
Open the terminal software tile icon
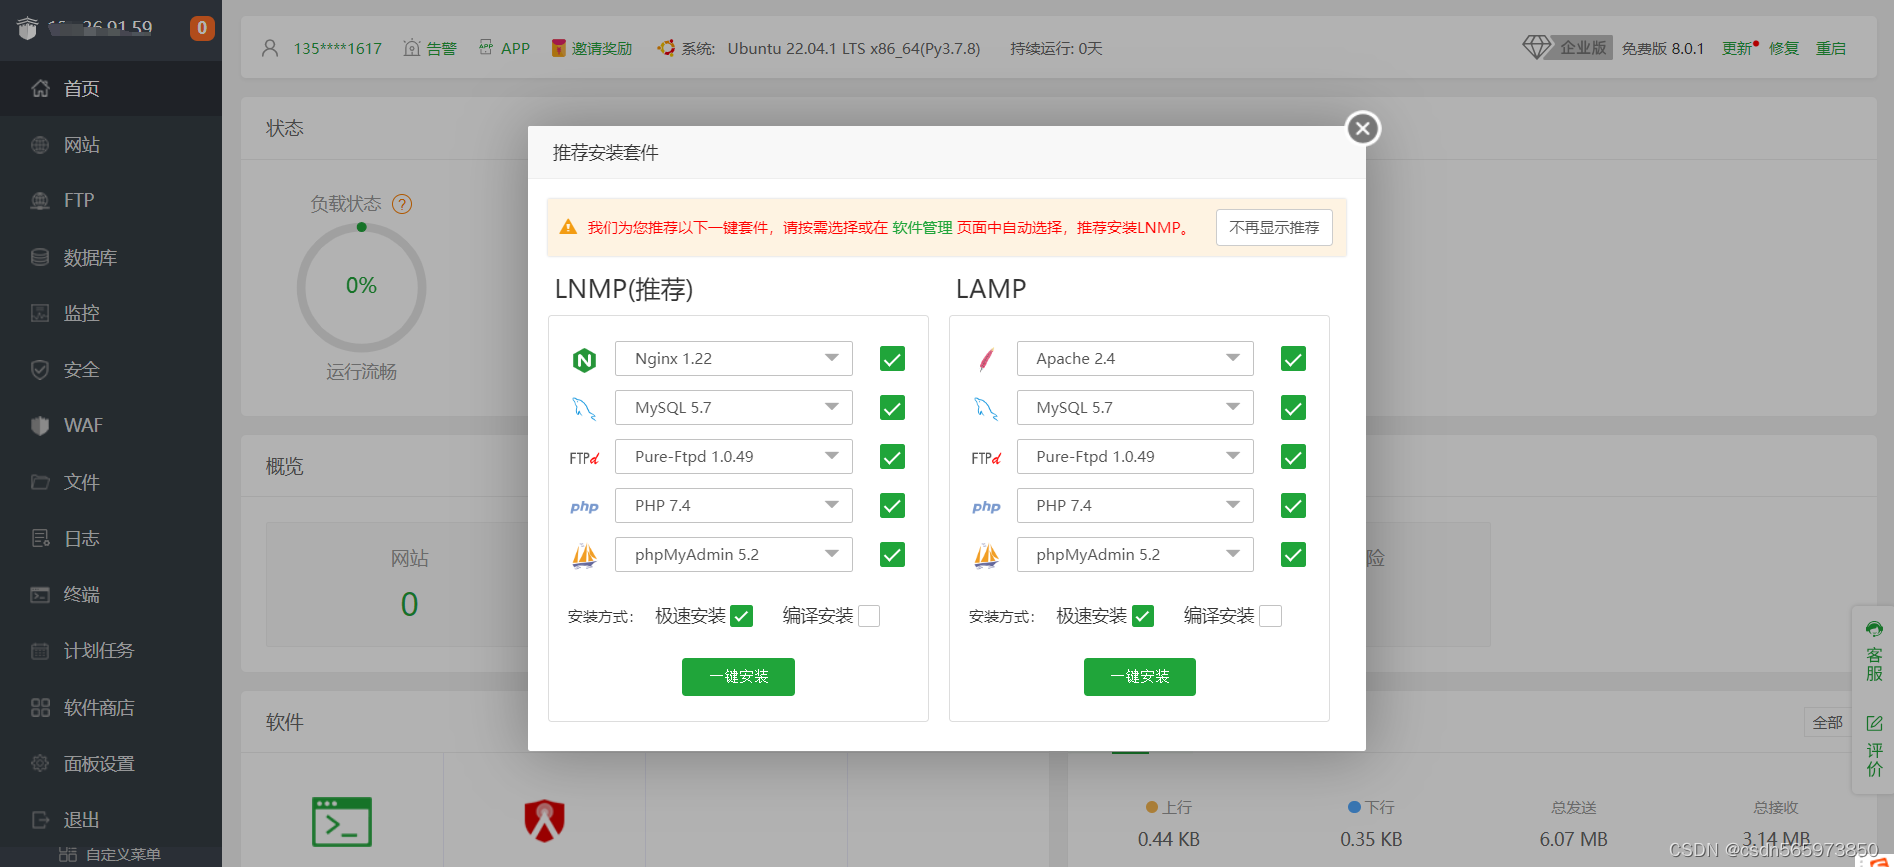[x=342, y=822]
